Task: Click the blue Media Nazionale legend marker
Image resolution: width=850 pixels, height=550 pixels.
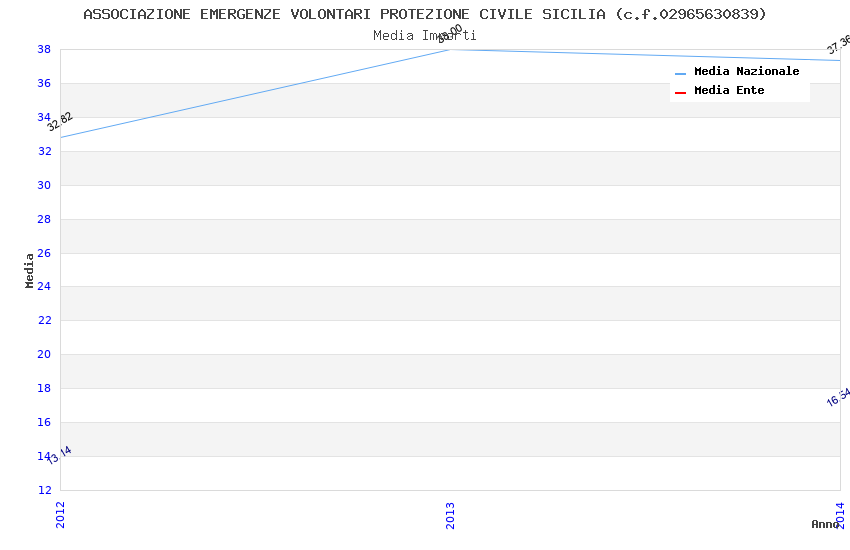Action: 680,73
